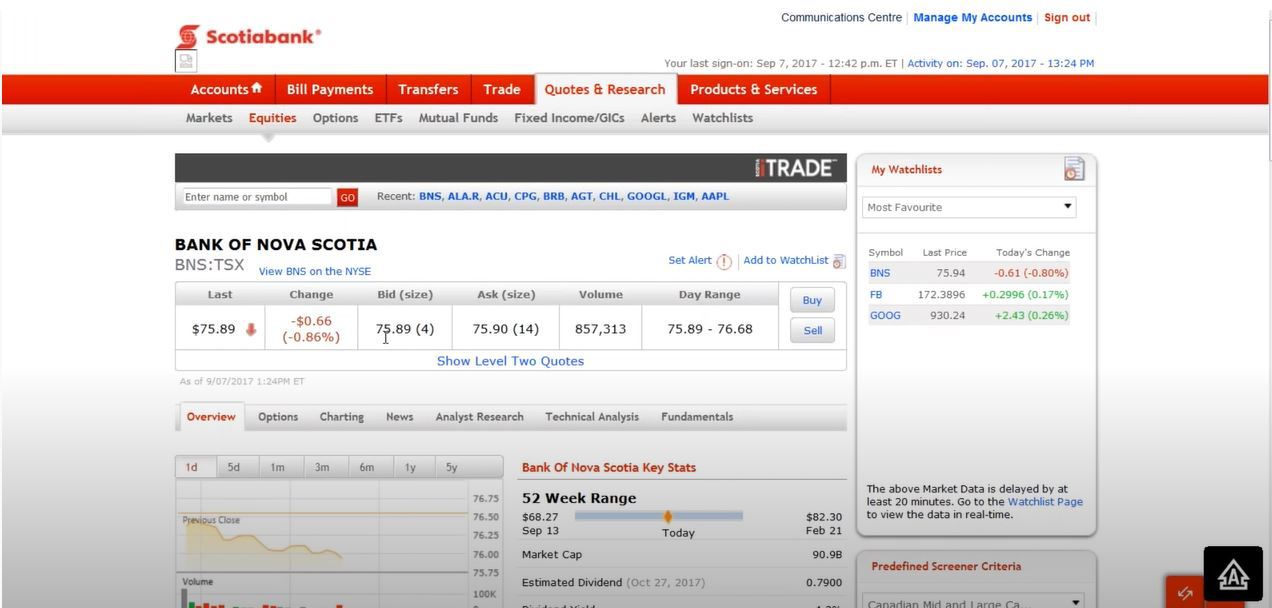Click the Sign out link
The image size is (1272, 608).
1067,18
